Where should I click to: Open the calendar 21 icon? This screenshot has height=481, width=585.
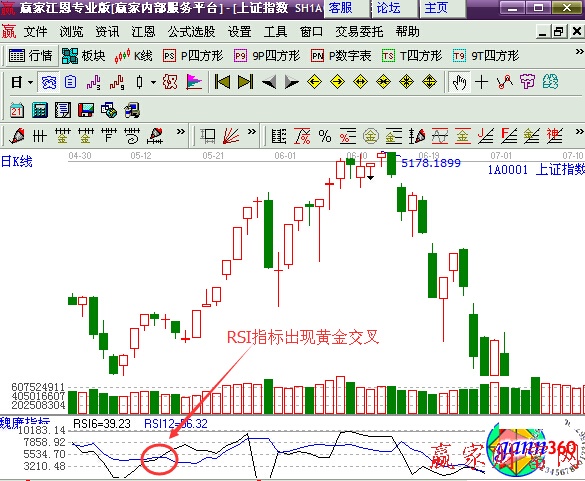point(17,110)
